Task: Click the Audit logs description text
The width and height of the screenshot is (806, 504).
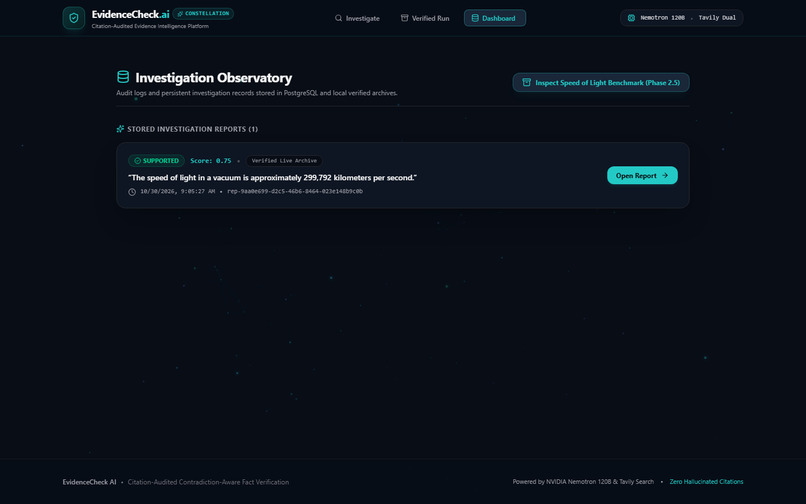Action: point(257,93)
